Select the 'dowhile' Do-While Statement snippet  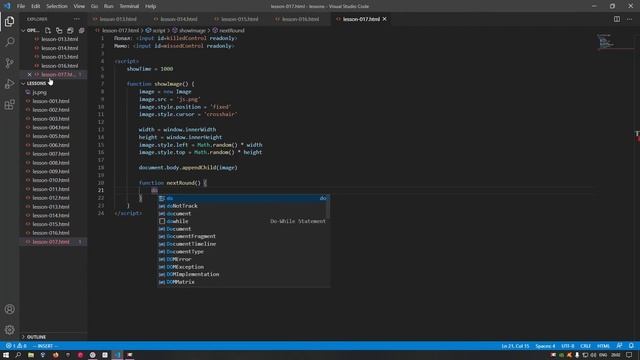(x=243, y=221)
